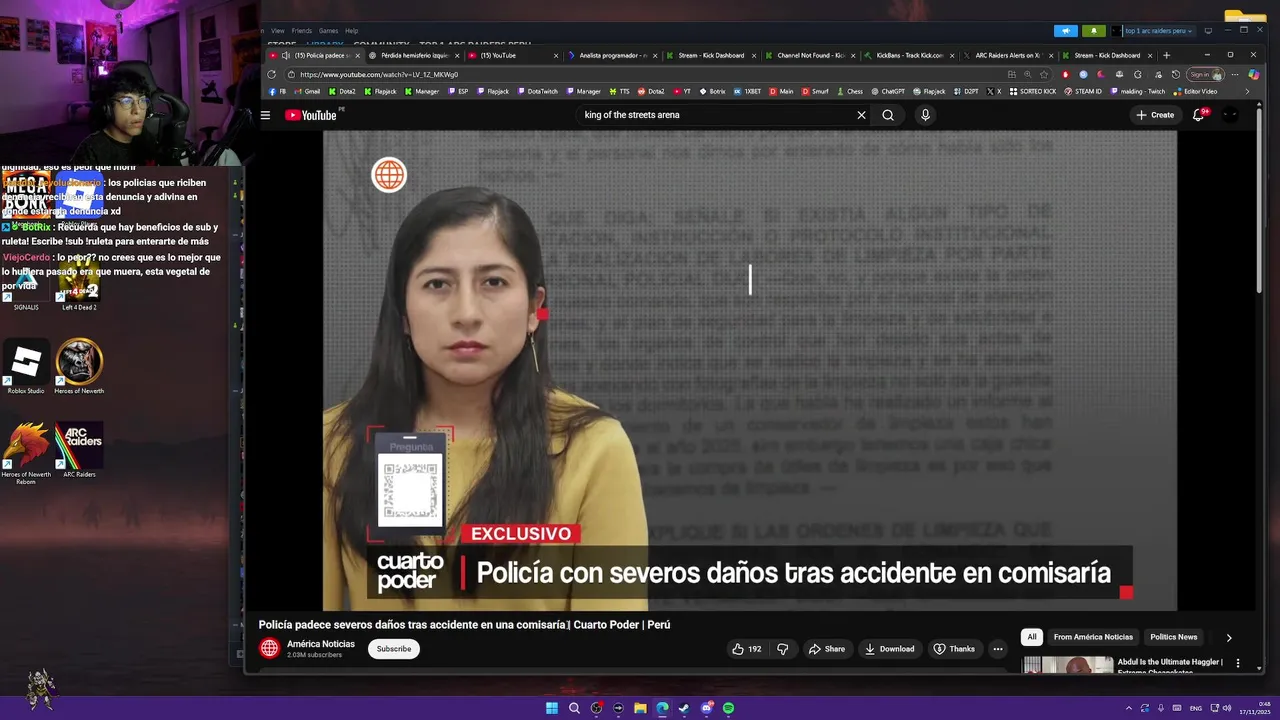This screenshot has height=720, width=1280.
Task: Open the Windows Start menu
Action: point(552,708)
